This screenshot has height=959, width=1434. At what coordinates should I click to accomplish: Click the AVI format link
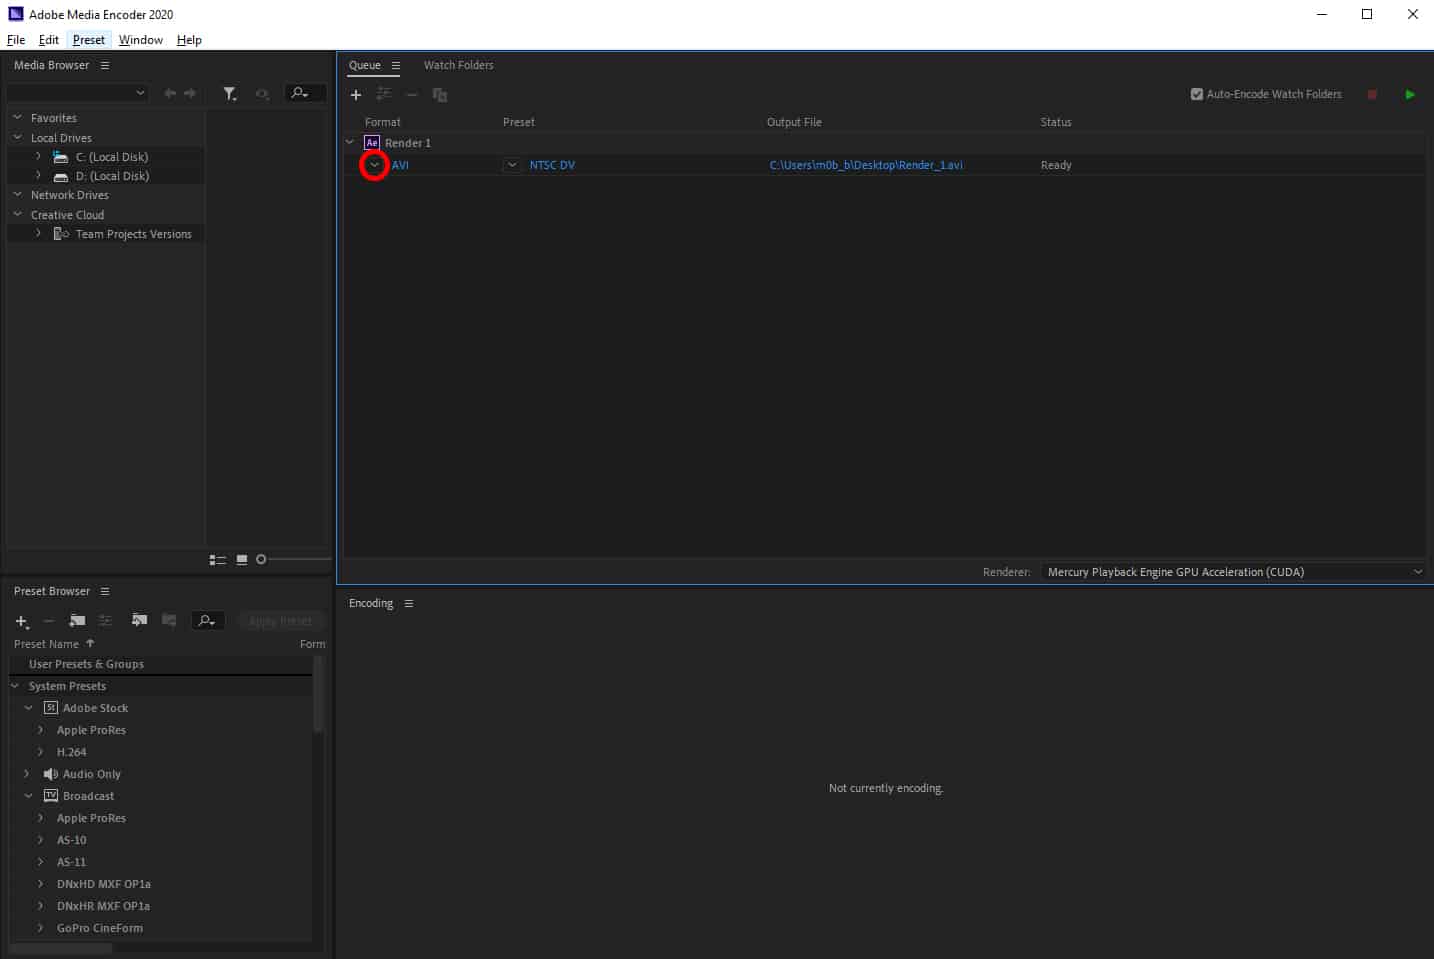(x=400, y=165)
